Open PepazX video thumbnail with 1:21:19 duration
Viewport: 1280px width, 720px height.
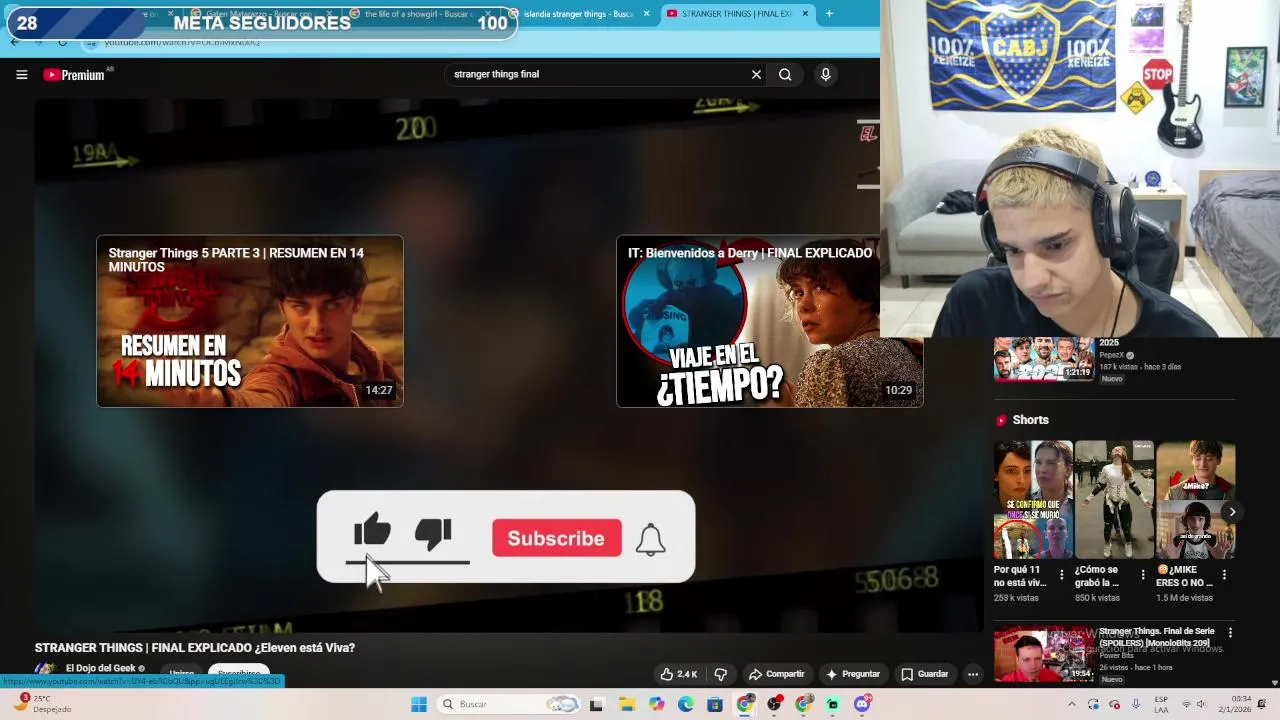tap(1042, 360)
